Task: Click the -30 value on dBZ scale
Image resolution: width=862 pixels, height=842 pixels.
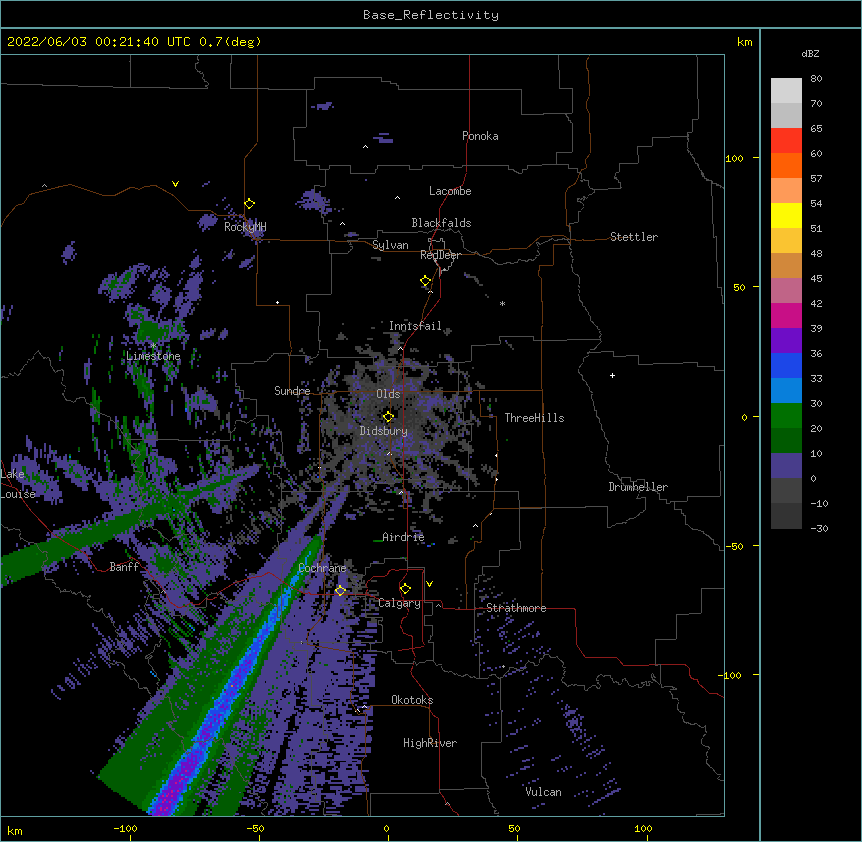Action: pos(819,529)
